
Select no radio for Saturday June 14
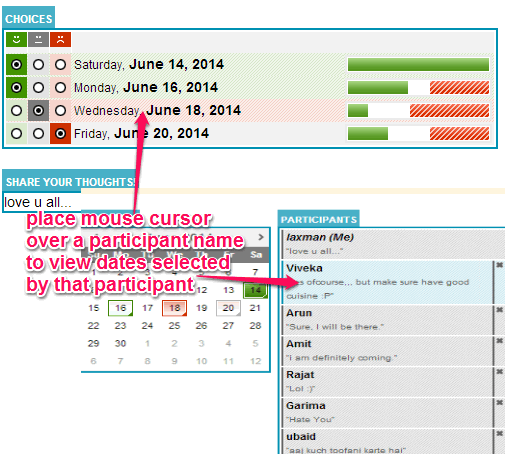[60, 64]
